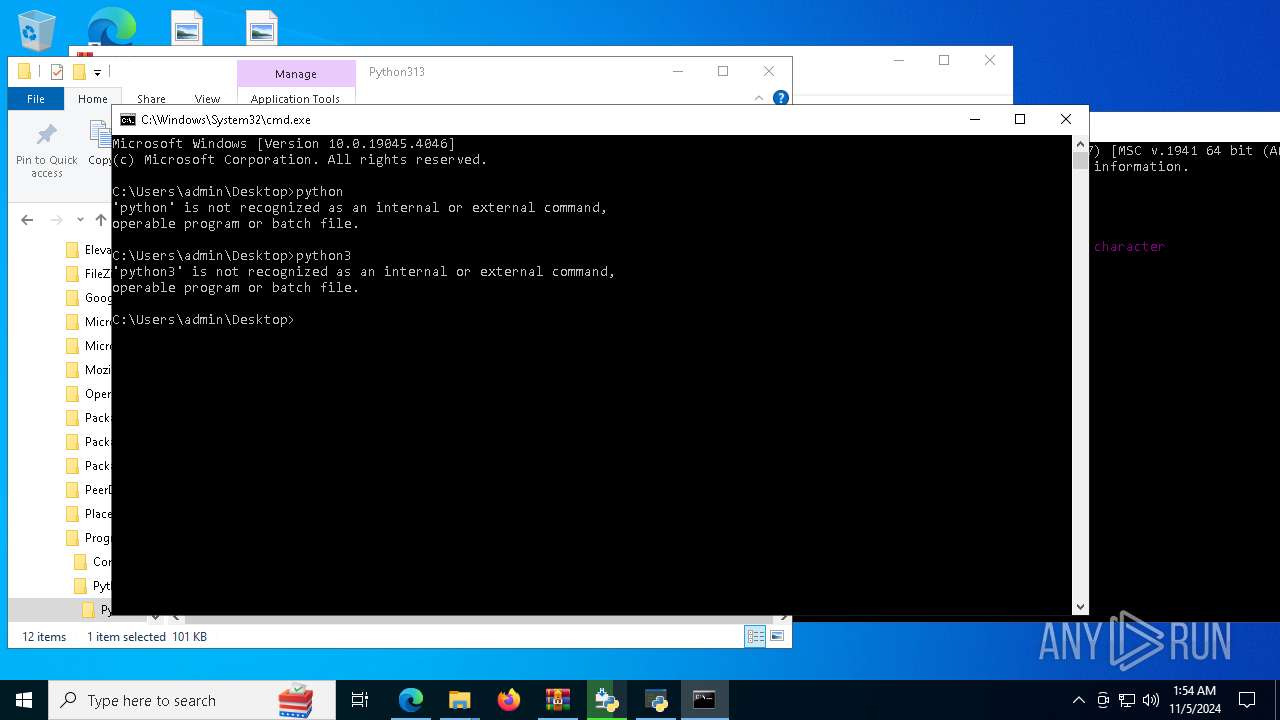
Task: Click the '12 items' status bar text
Action: (44, 637)
